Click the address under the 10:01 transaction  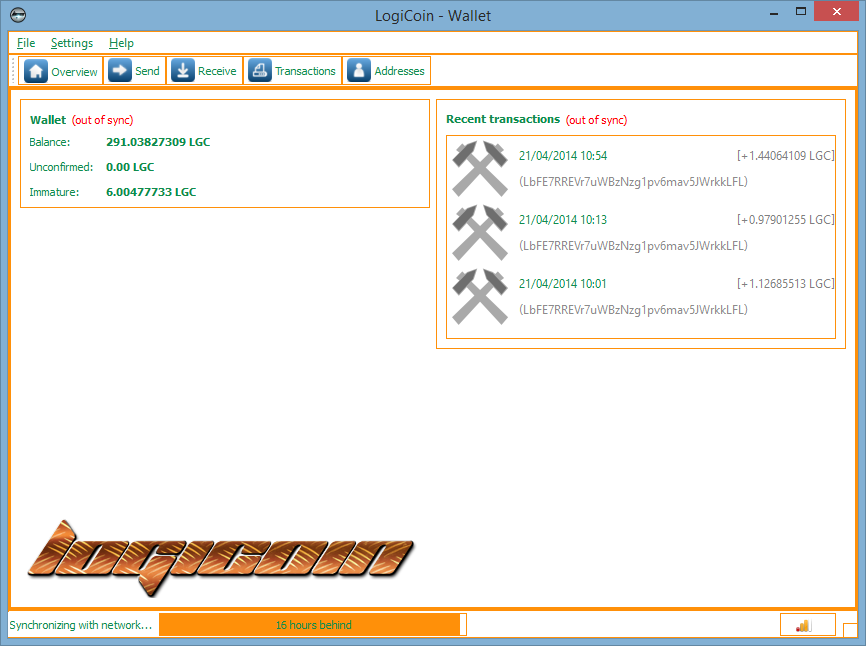(x=633, y=310)
